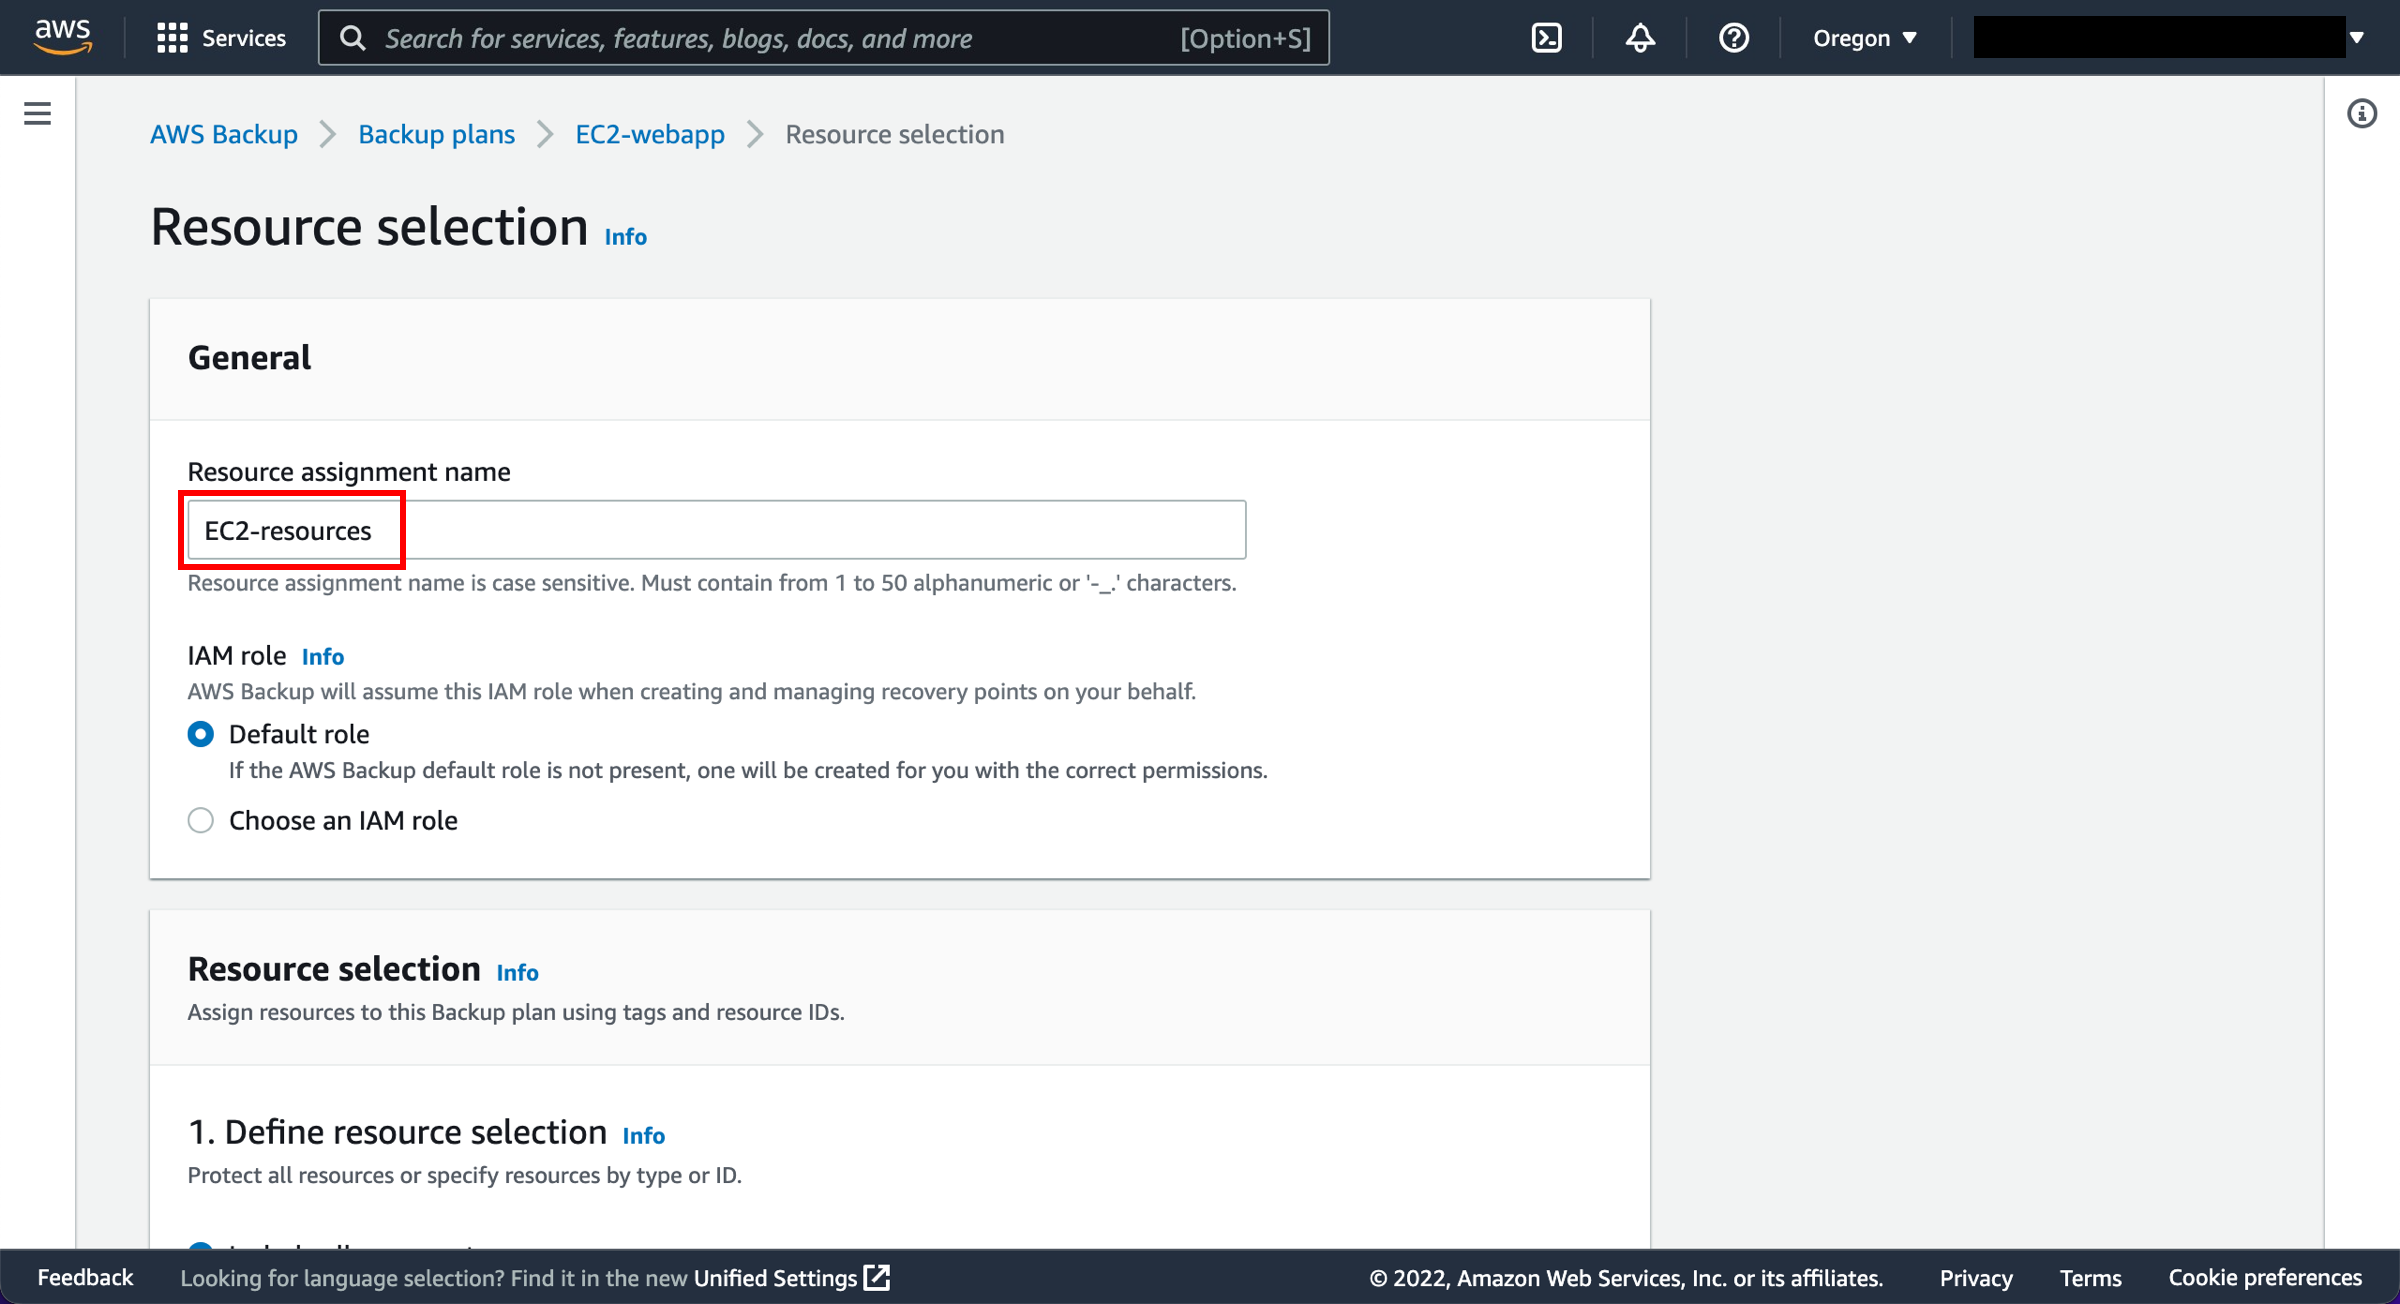Click Info link next to IAM role

[x=322, y=656]
